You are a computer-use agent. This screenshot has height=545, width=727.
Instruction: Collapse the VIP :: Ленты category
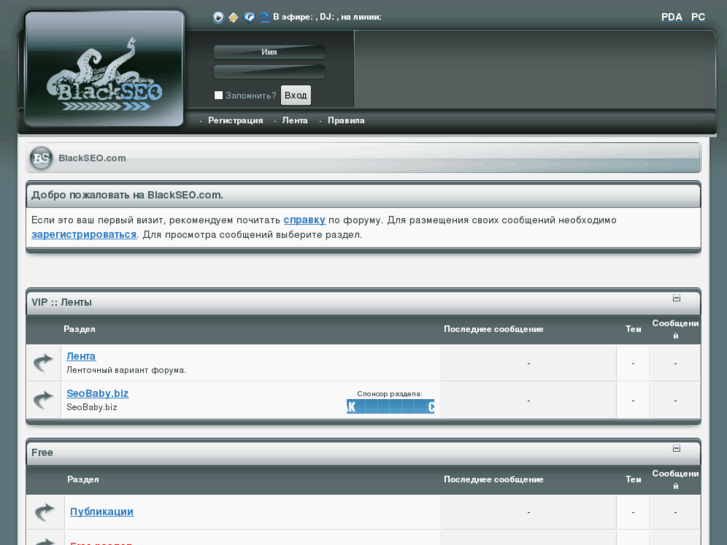tap(676, 298)
